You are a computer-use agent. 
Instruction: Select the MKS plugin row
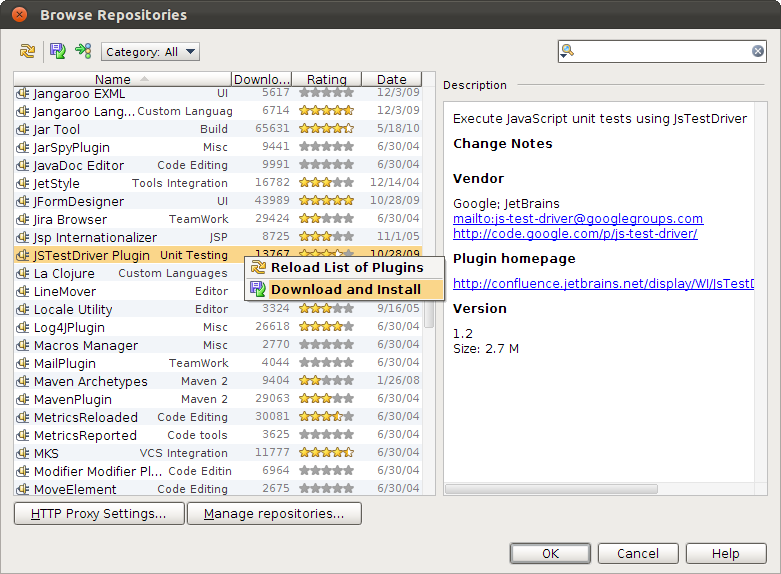click(x=218, y=453)
